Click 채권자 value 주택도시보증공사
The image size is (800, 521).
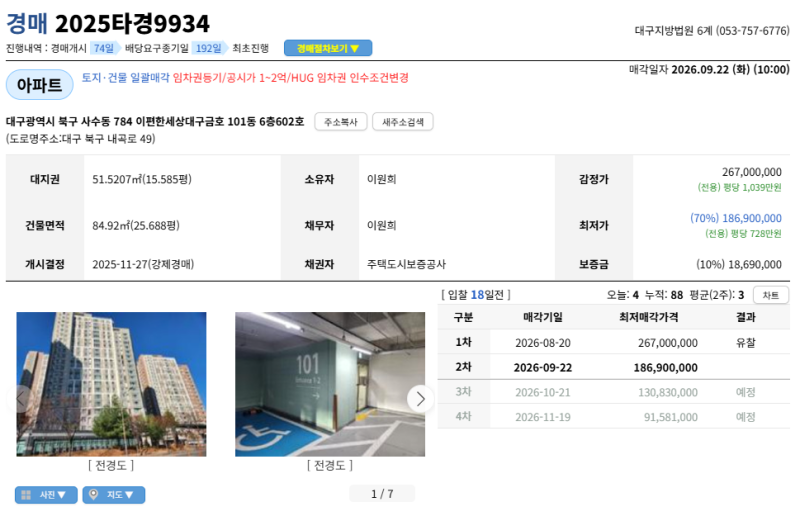406,264
